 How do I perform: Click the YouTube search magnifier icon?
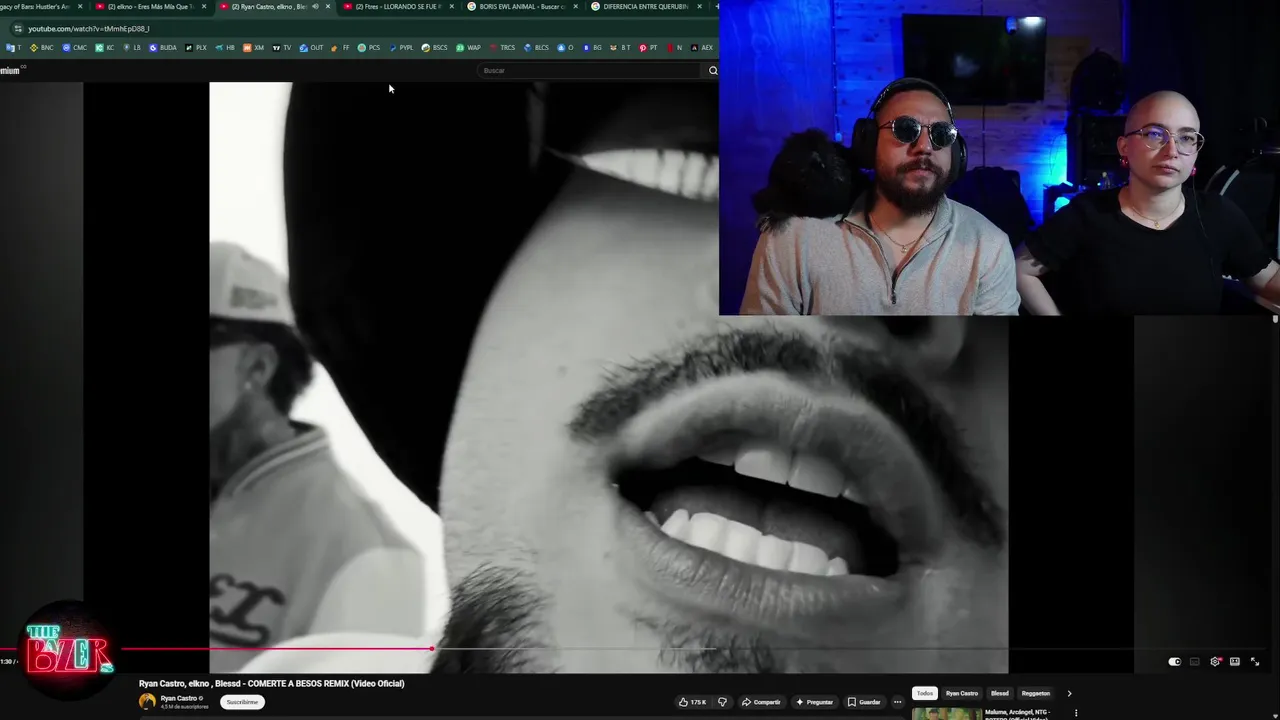pyautogui.click(x=713, y=70)
